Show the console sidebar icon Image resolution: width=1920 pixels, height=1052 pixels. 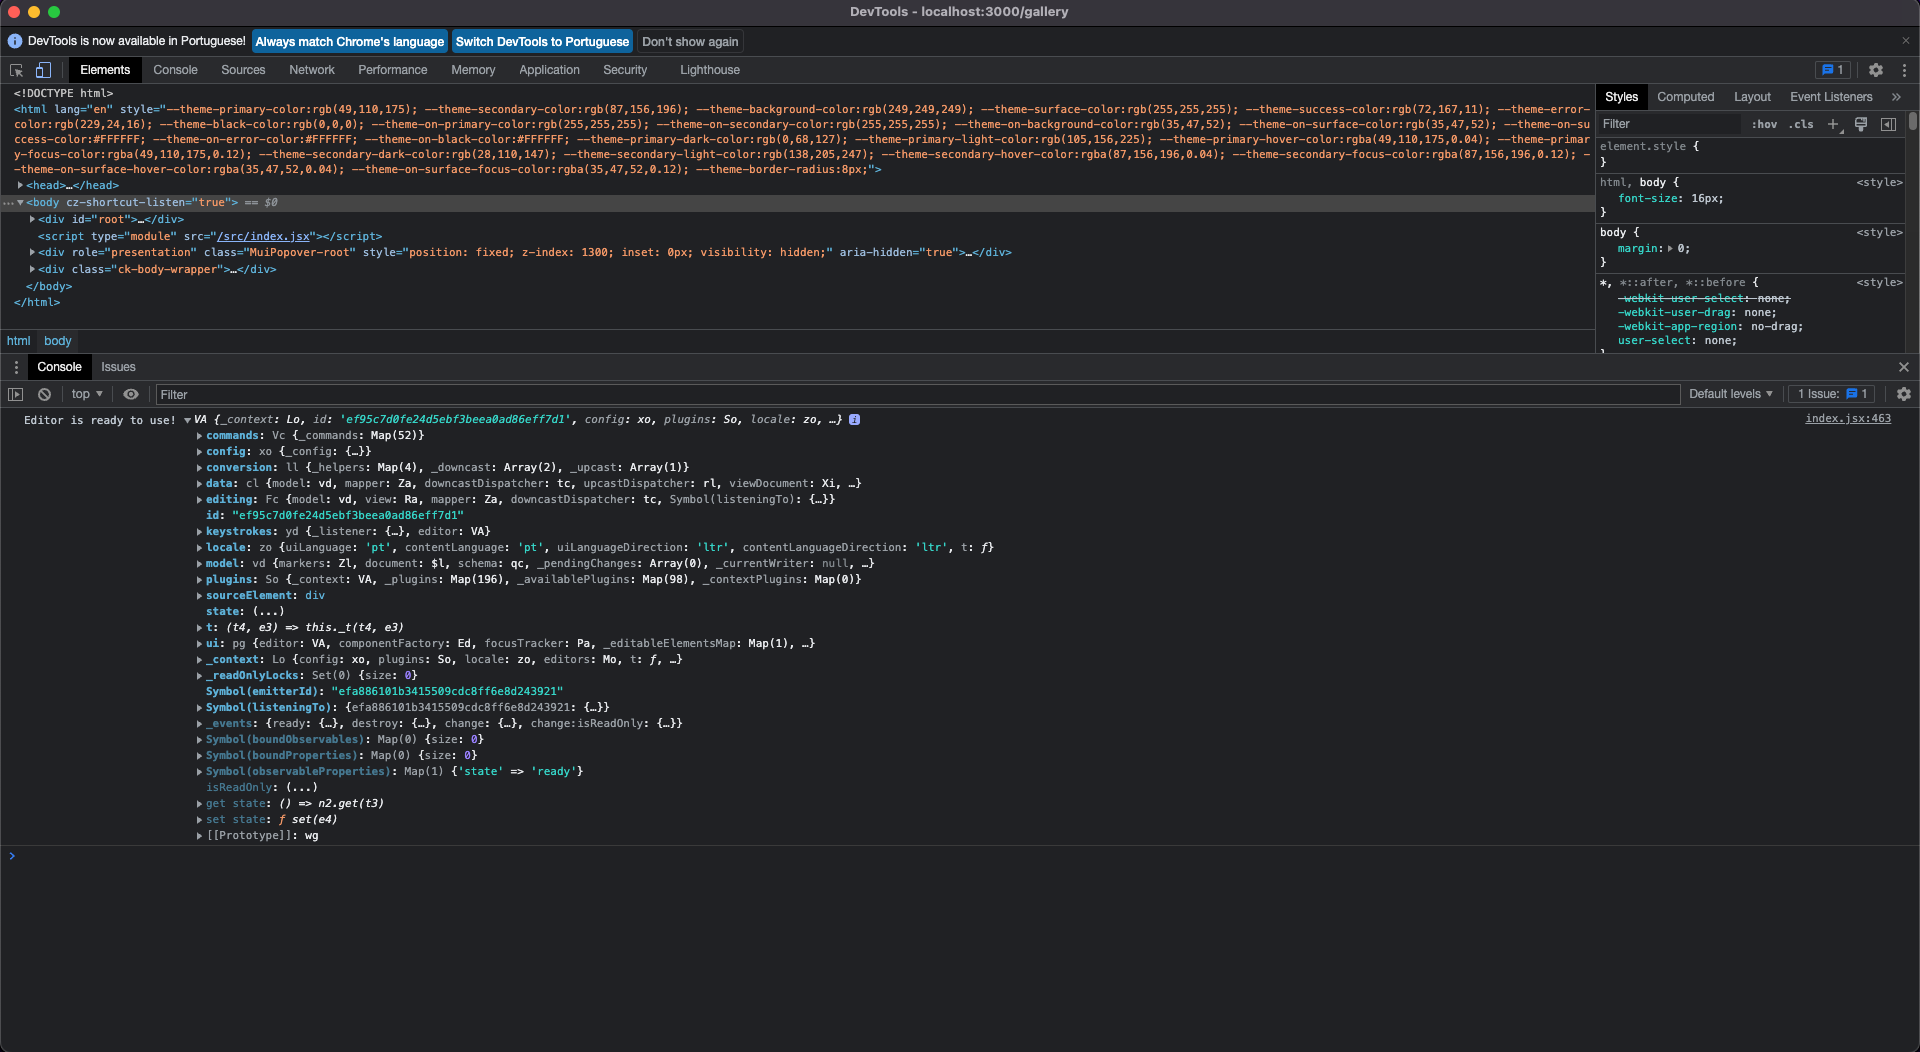click(x=16, y=394)
